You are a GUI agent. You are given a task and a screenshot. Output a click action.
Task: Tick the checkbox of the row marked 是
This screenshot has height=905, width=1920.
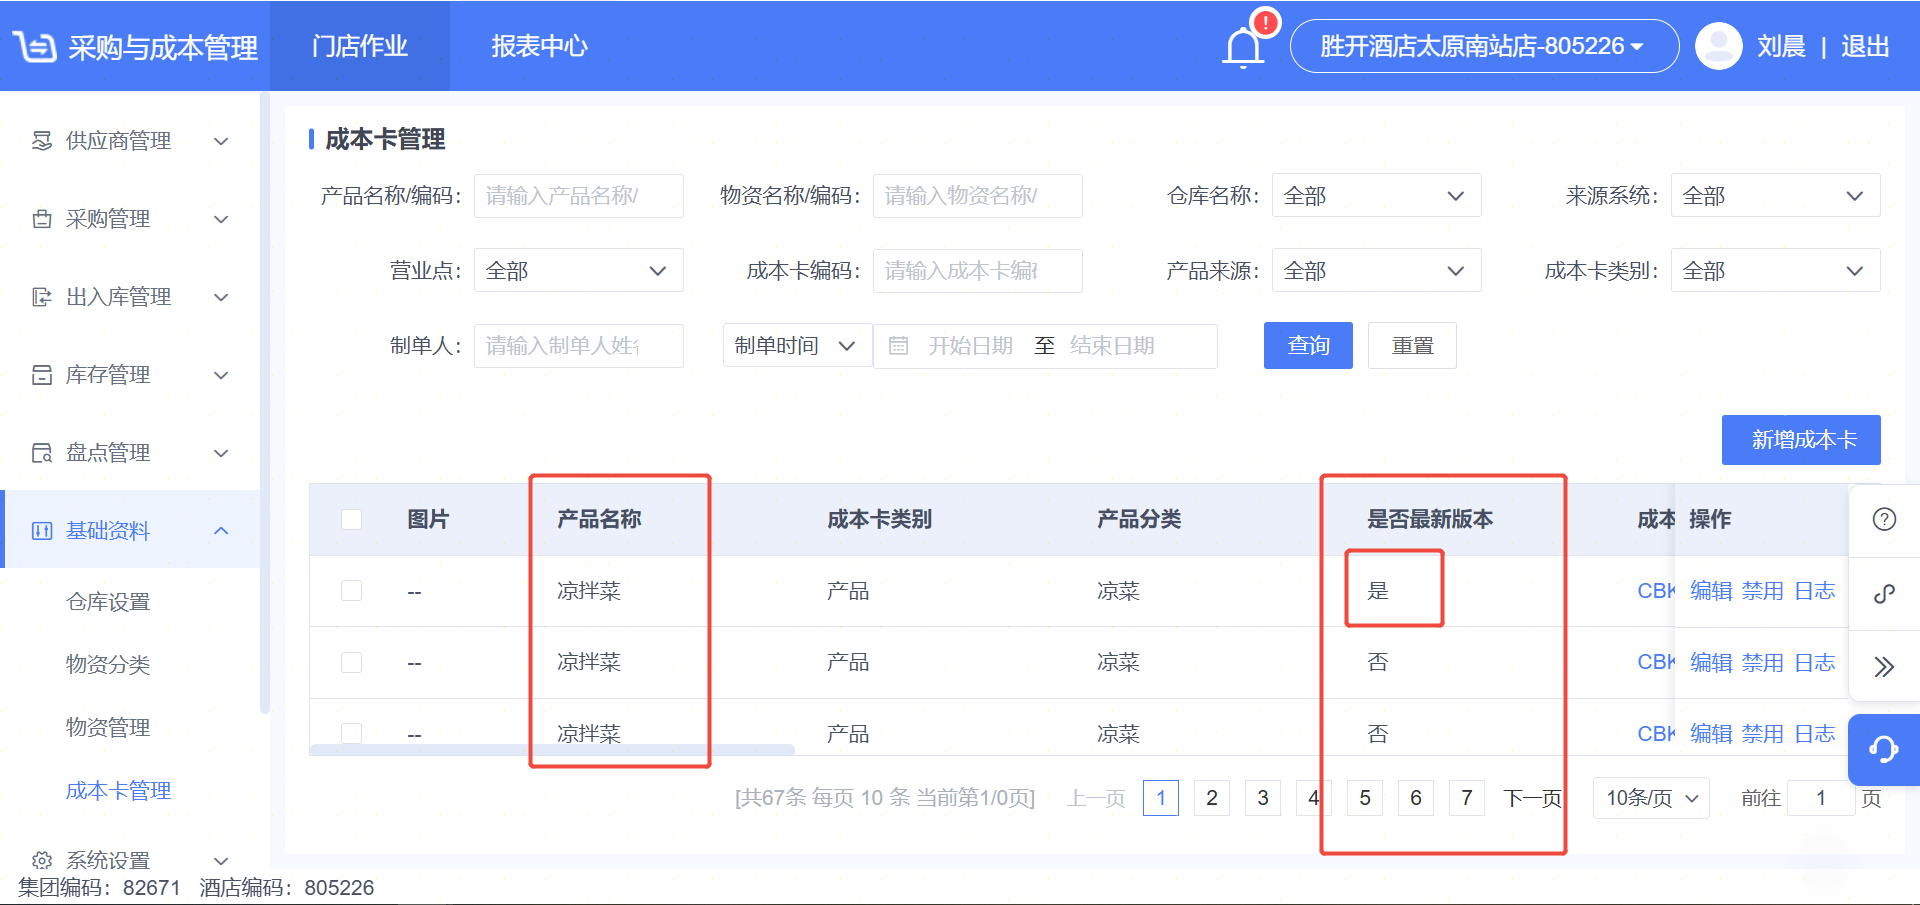pyautogui.click(x=351, y=591)
